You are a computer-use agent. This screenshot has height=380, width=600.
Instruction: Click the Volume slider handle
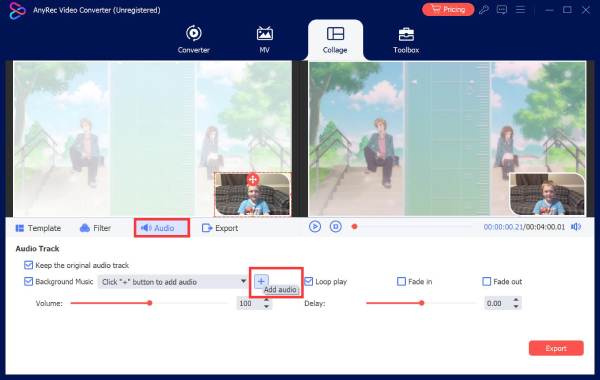(150, 303)
